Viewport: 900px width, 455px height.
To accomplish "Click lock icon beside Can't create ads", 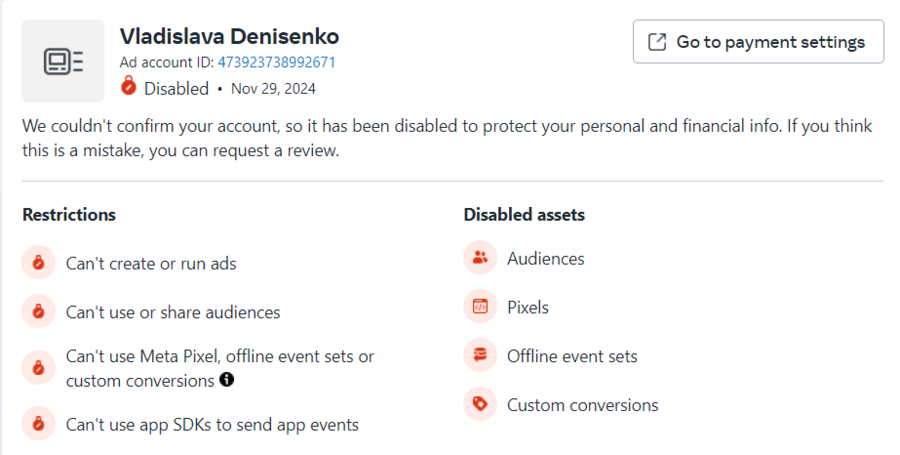I will point(38,264).
